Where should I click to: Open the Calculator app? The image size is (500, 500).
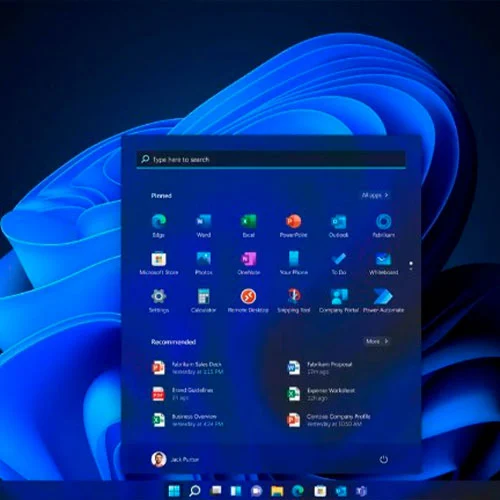tap(203, 301)
